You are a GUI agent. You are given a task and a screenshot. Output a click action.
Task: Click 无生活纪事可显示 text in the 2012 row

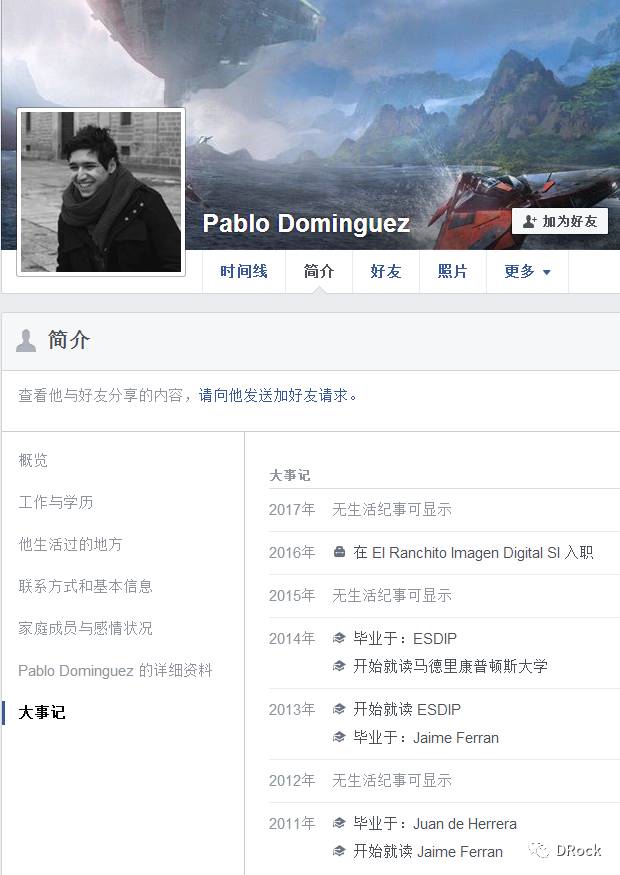[392, 780]
